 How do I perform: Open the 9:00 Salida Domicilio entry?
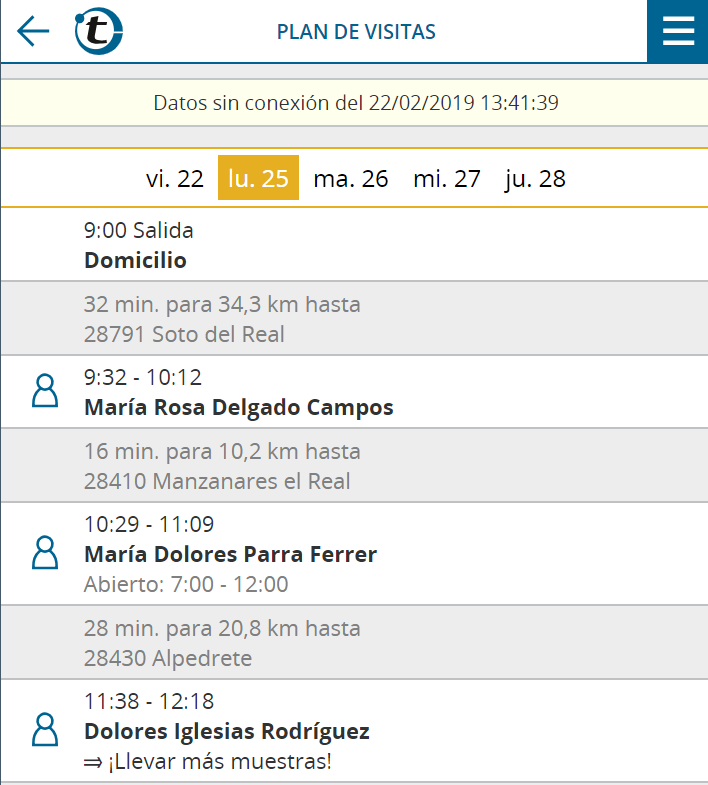point(354,245)
